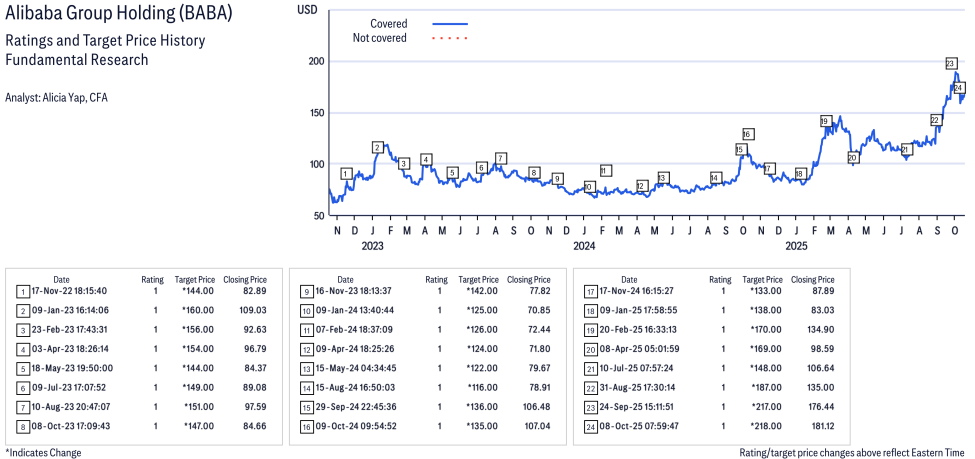Click chart marker 11 in early 2024
The width and height of the screenshot is (975, 459).
605,171
